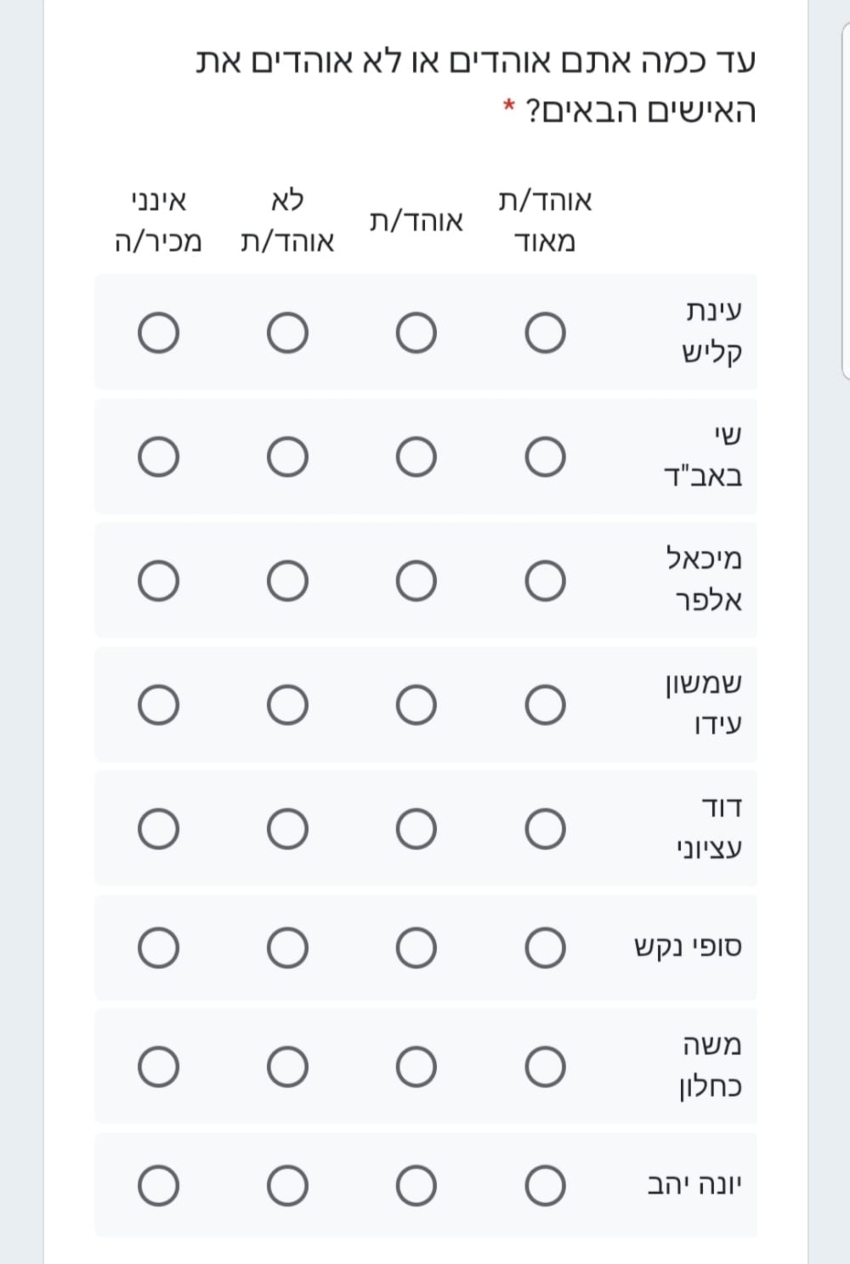Select 'אוהד/ת מאוד' for עינת קליש
Screen dimensions: 850x1264
click(545, 333)
